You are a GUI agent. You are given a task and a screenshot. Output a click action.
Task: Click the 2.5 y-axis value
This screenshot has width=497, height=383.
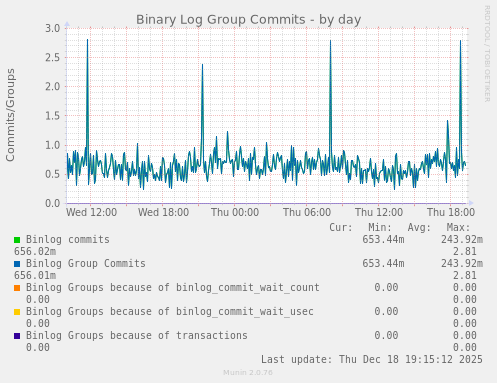click(53, 58)
